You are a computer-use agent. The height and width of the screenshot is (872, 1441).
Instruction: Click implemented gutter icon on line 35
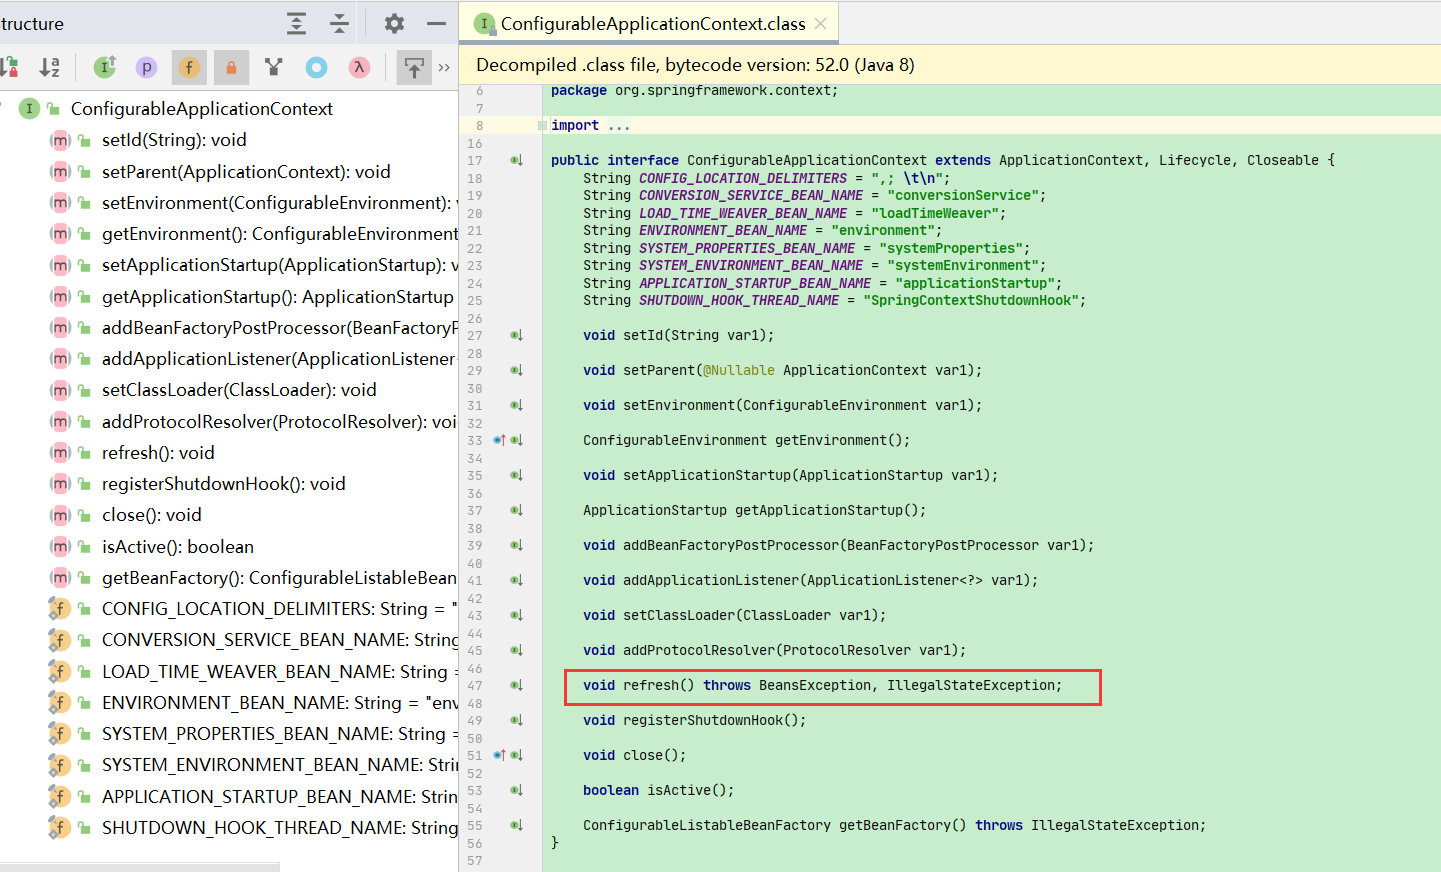tap(516, 475)
